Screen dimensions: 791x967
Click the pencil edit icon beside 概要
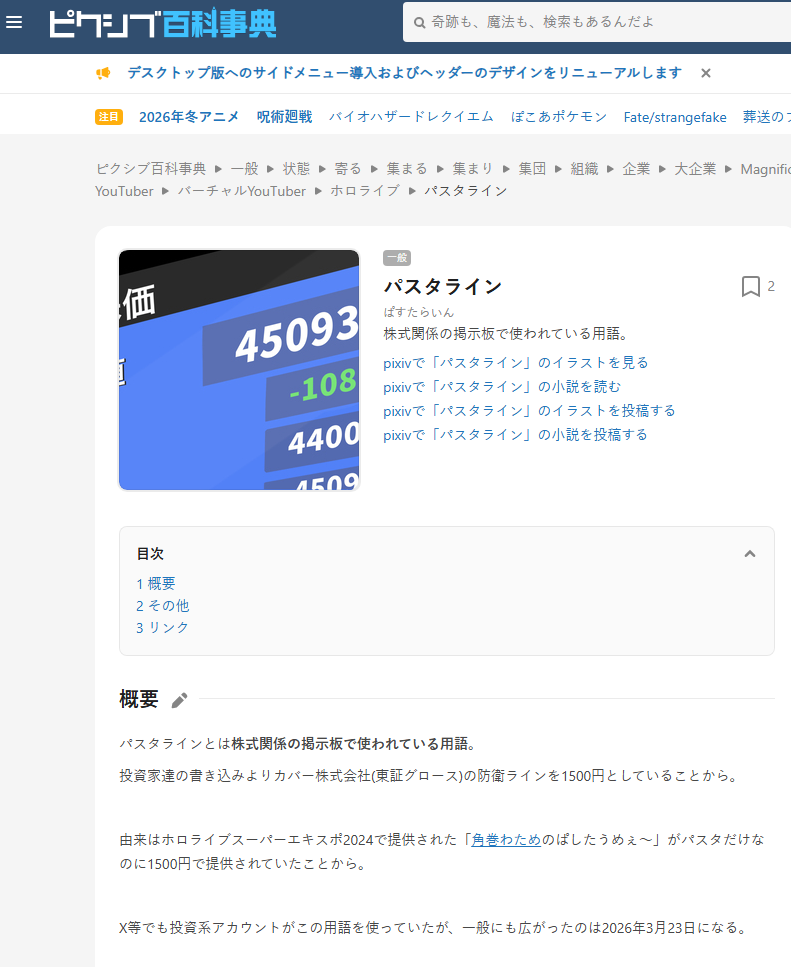click(x=179, y=700)
